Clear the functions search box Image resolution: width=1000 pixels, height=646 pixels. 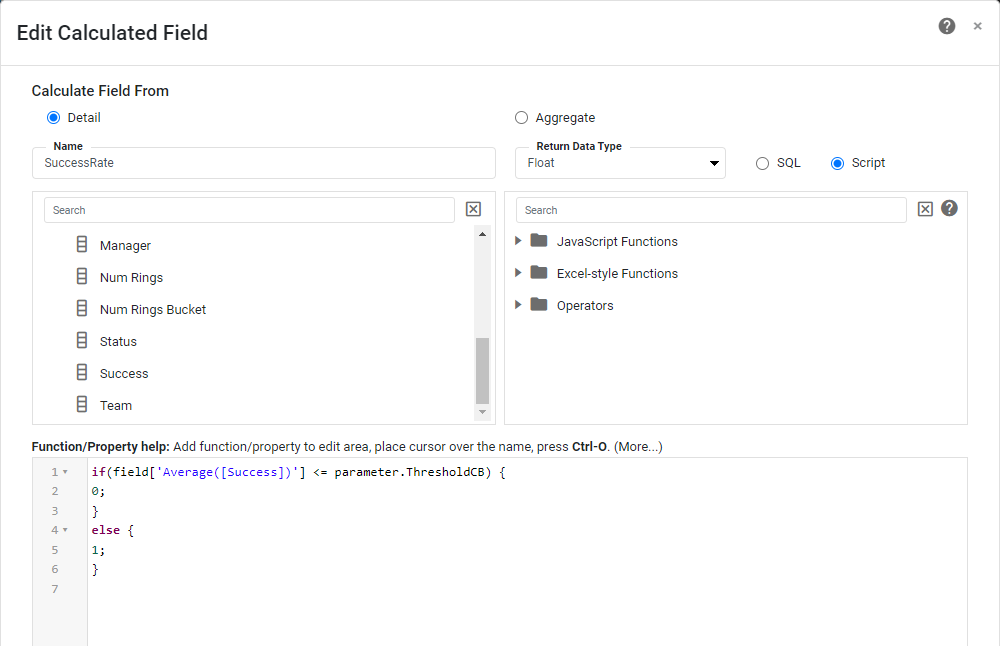(925, 209)
